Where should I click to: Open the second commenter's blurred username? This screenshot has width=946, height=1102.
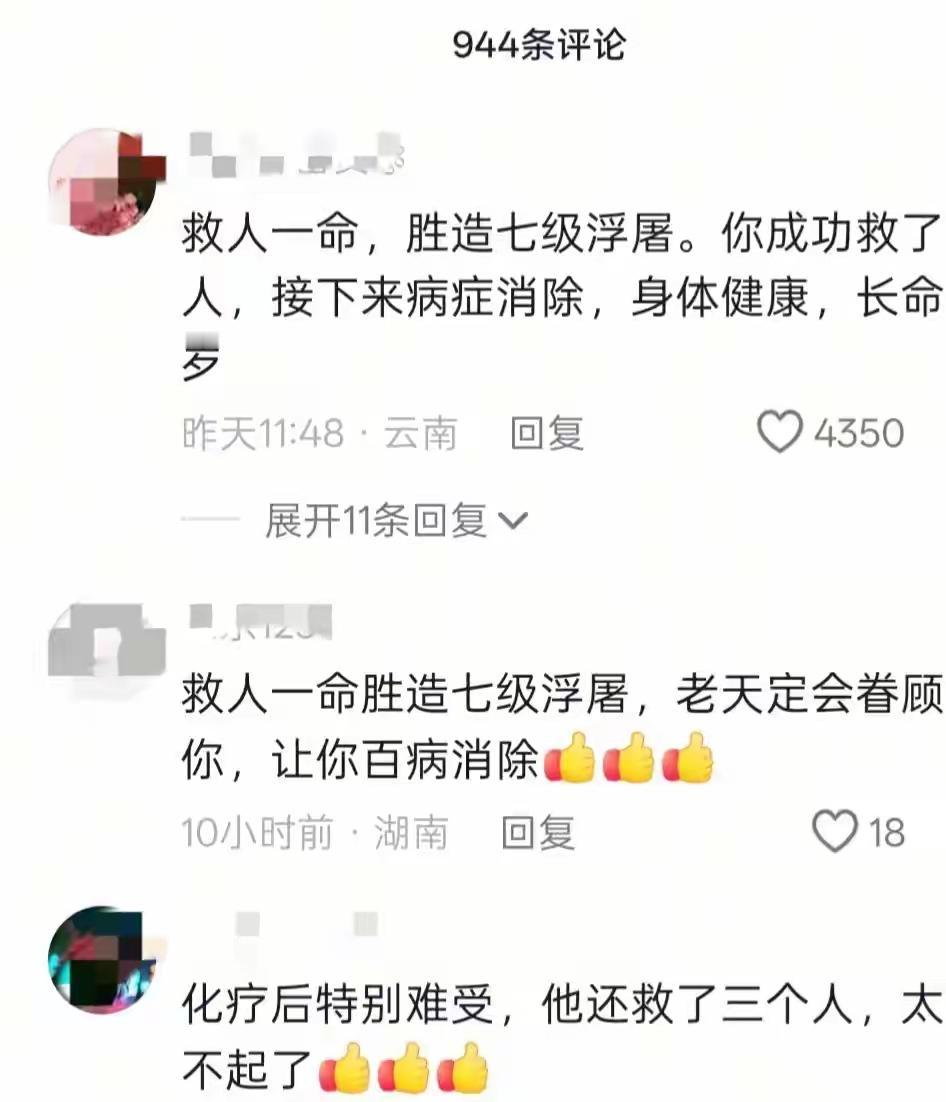[260, 622]
